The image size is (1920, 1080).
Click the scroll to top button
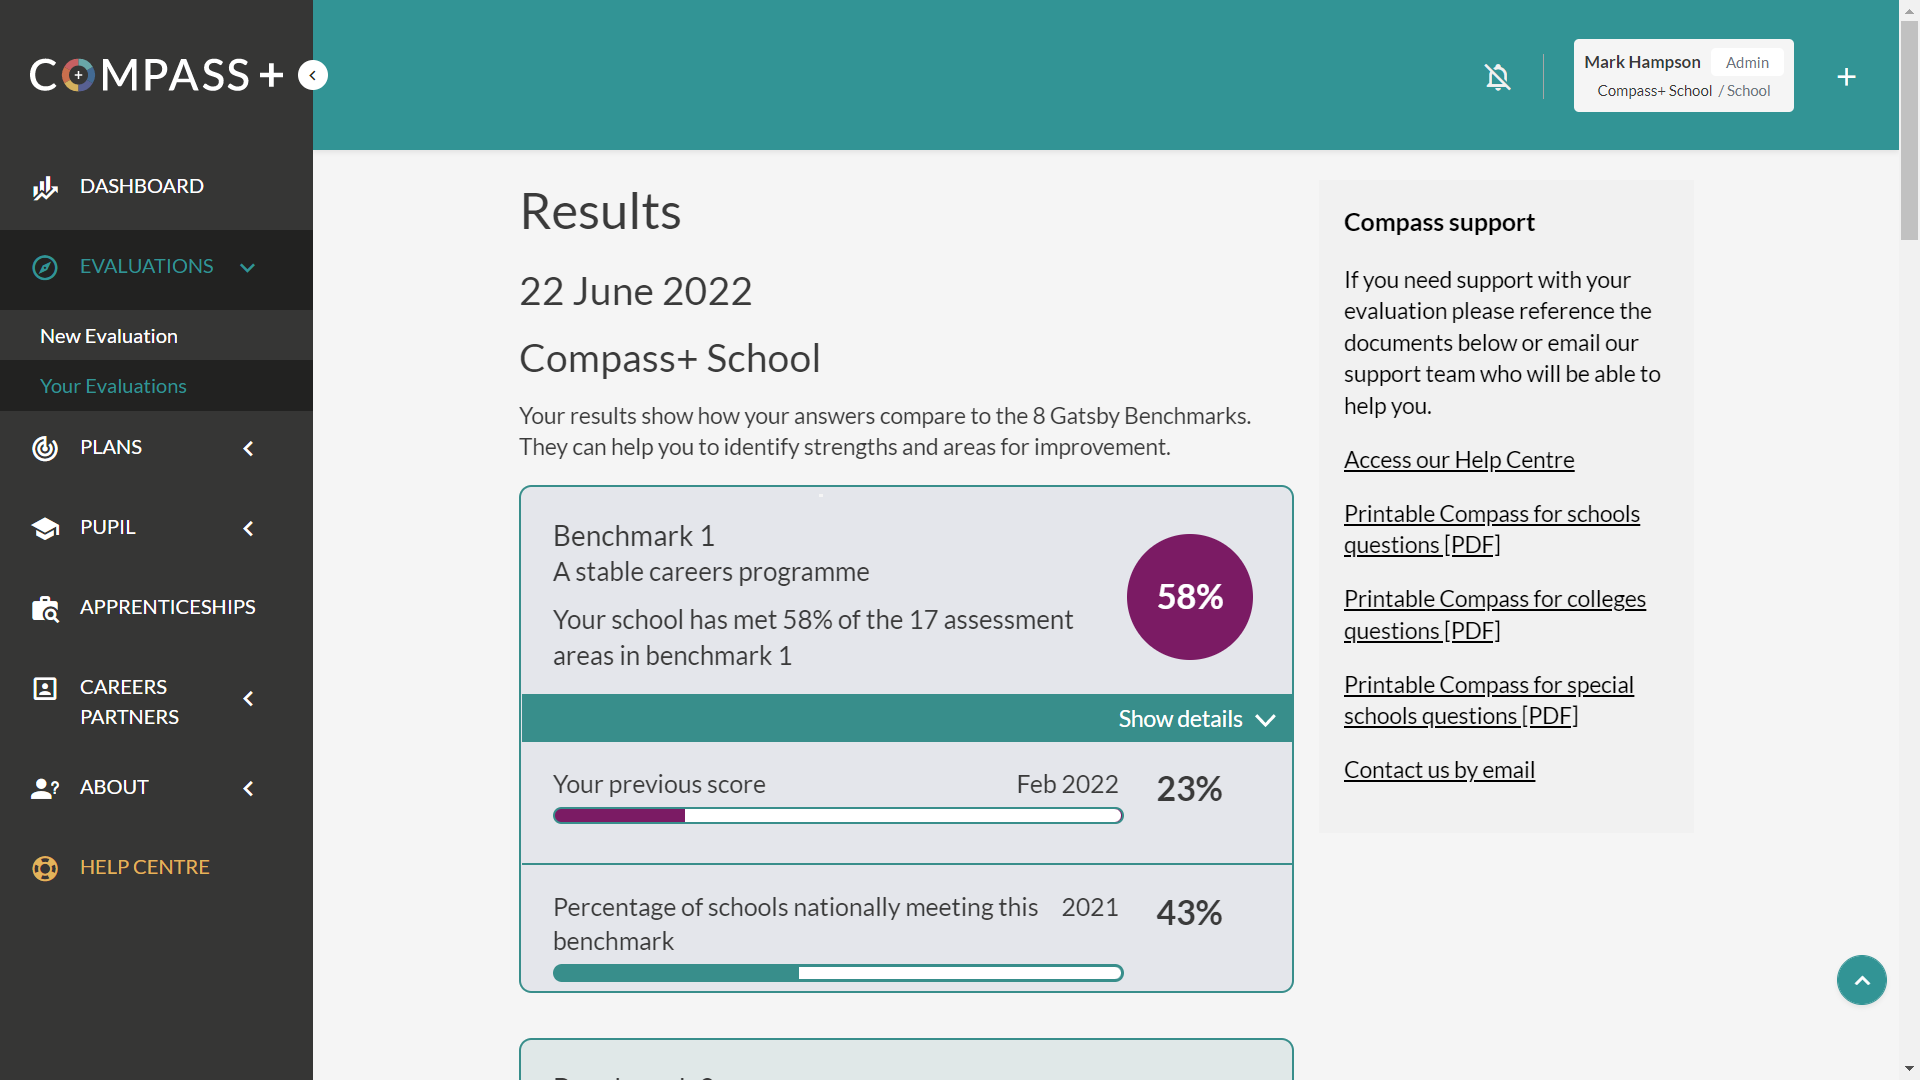(x=1861, y=980)
